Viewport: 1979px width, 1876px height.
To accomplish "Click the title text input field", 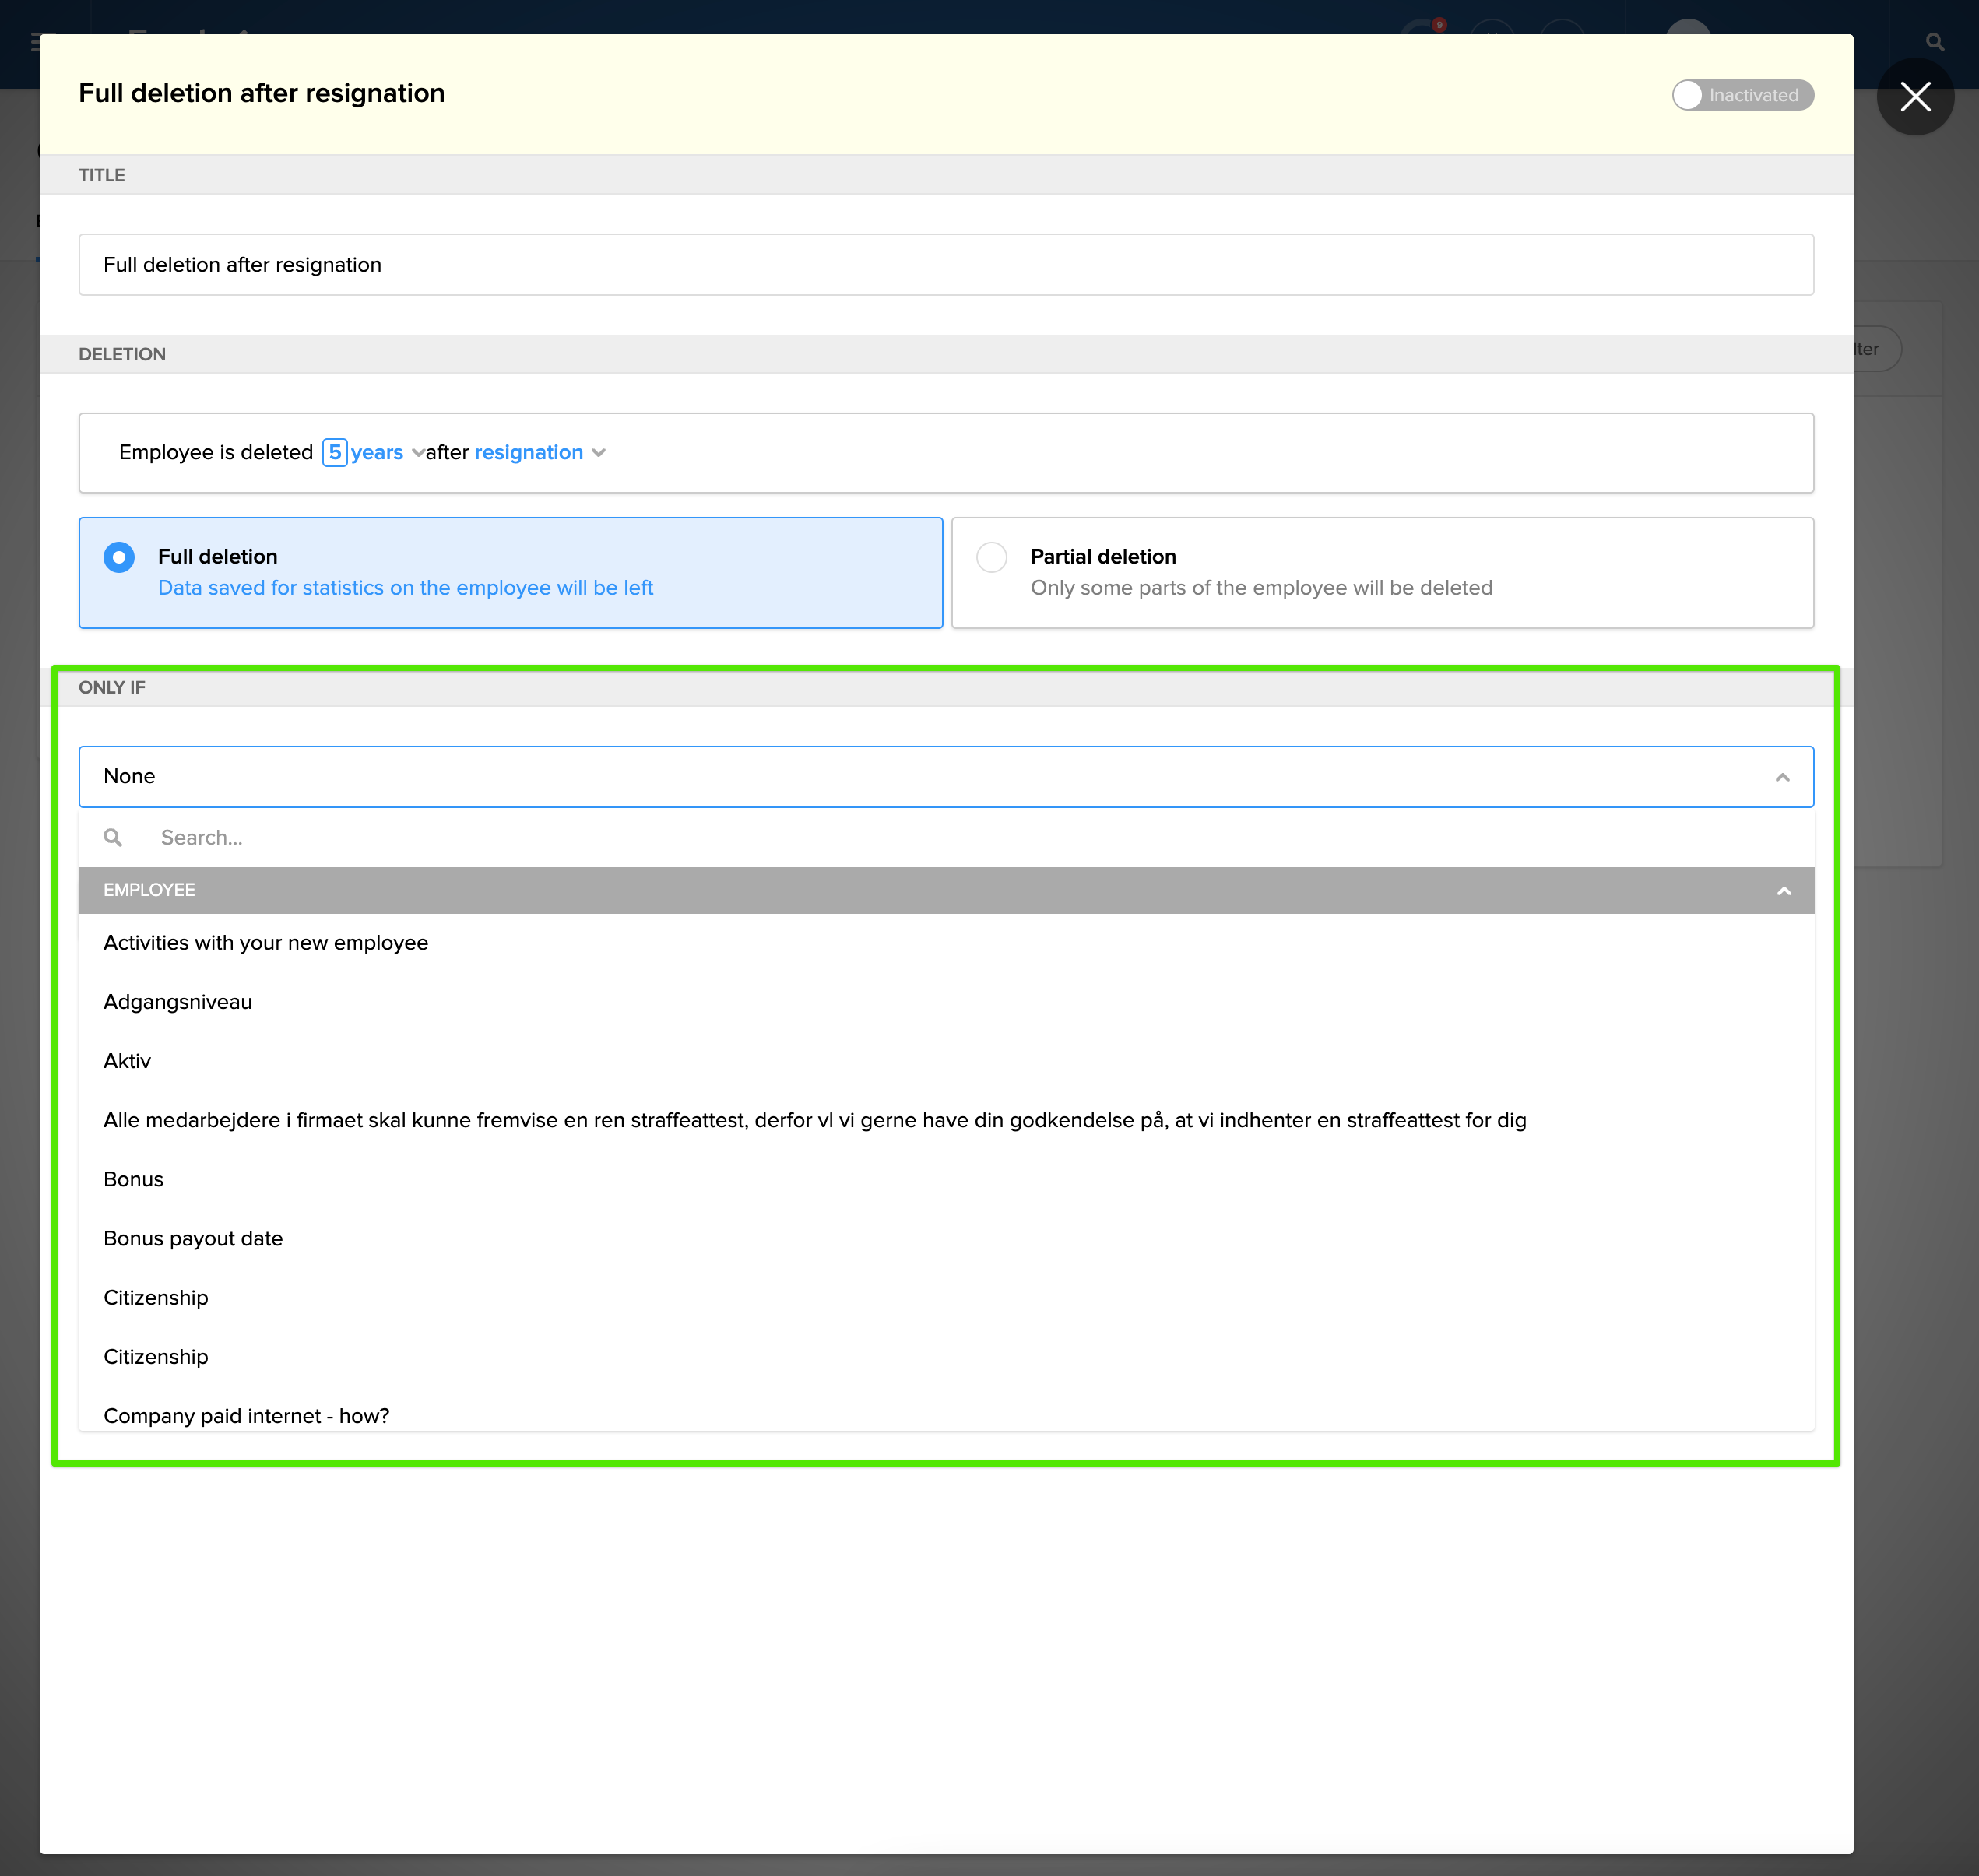I will point(945,265).
